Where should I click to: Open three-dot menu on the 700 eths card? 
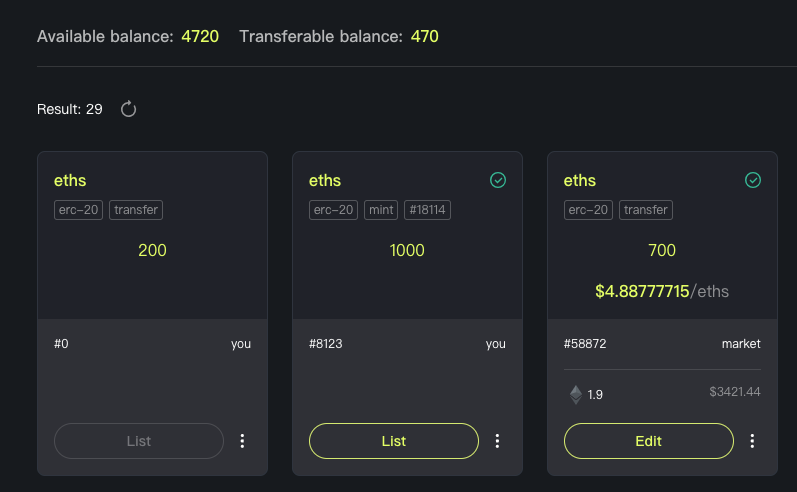752,441
